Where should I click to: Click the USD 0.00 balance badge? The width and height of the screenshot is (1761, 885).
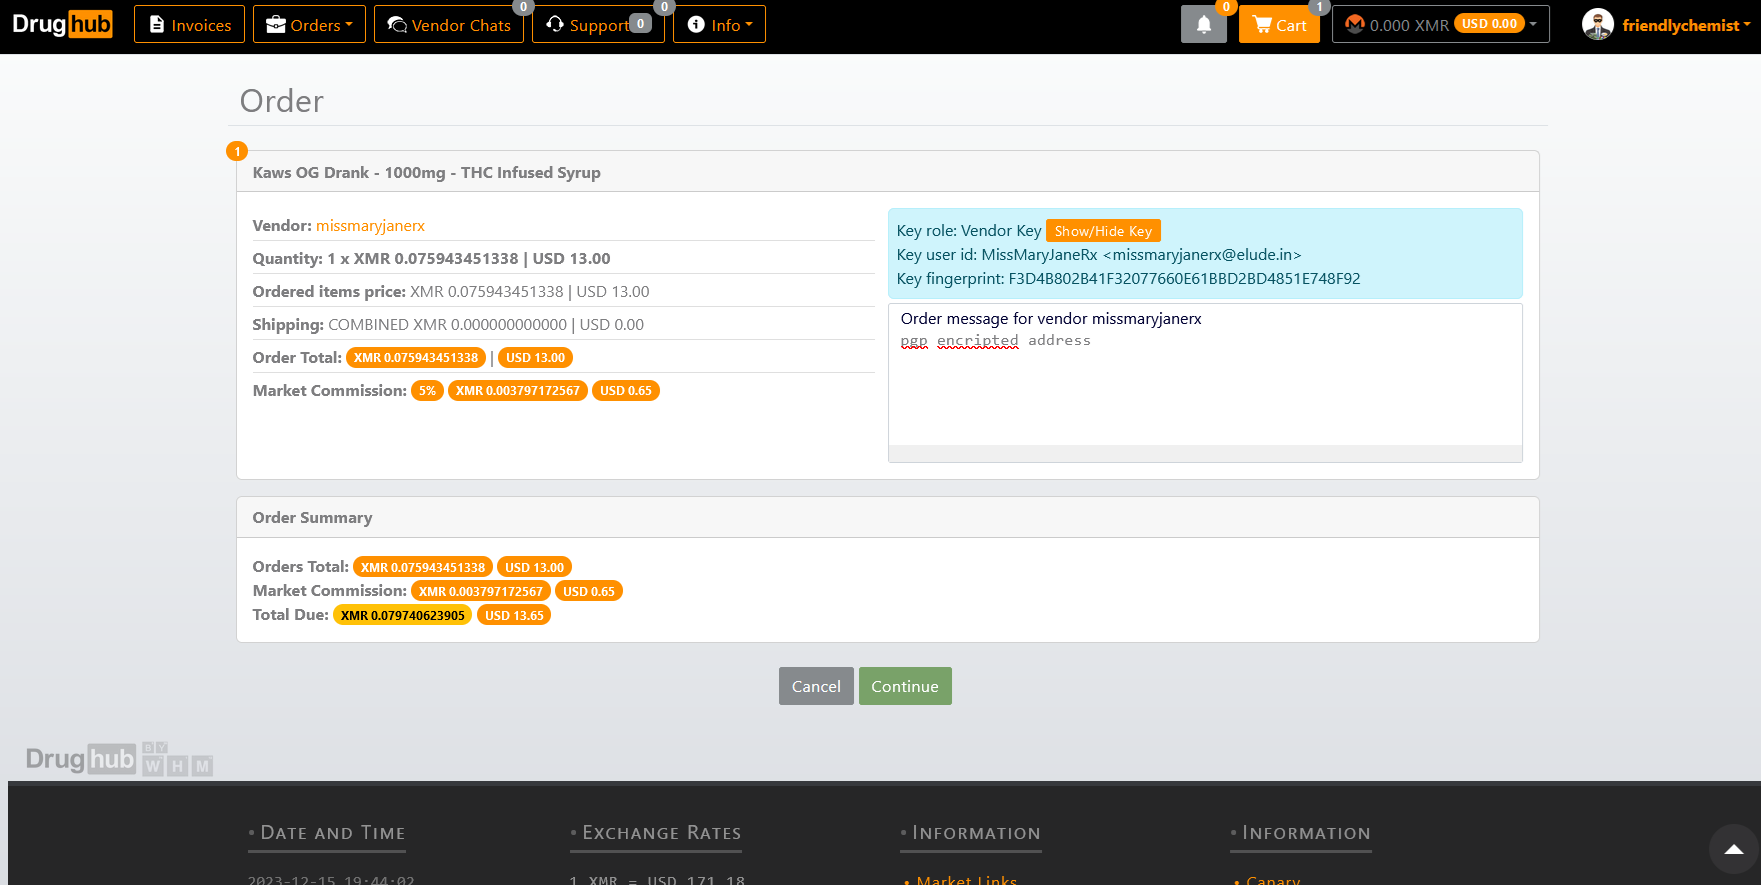[1489, 24]
